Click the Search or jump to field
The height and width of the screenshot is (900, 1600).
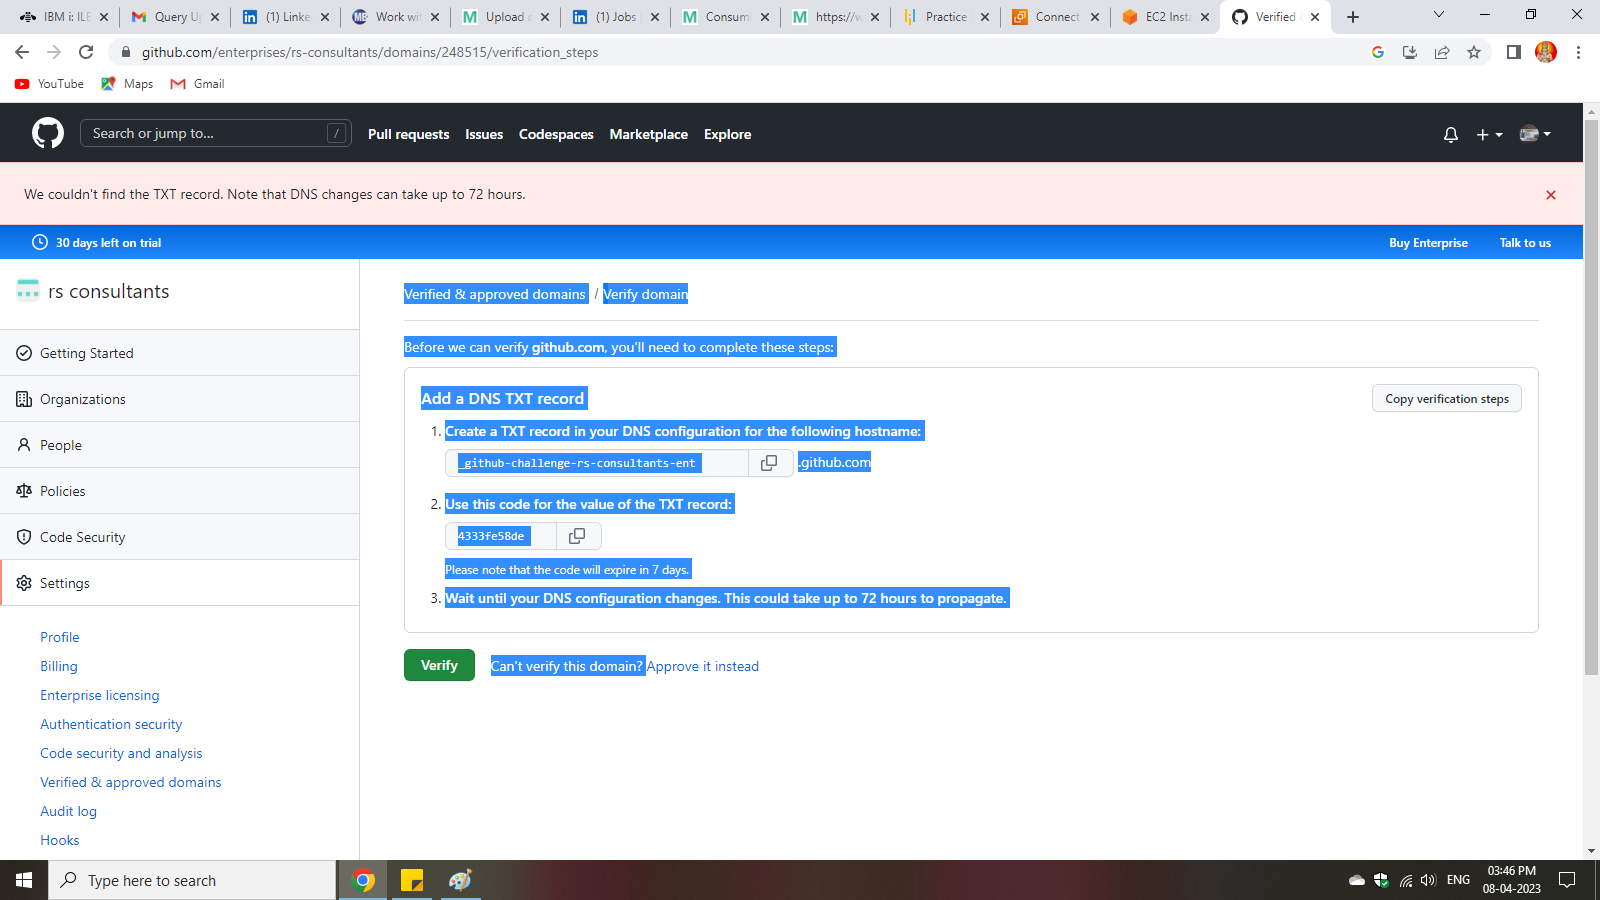coord(215,132)
